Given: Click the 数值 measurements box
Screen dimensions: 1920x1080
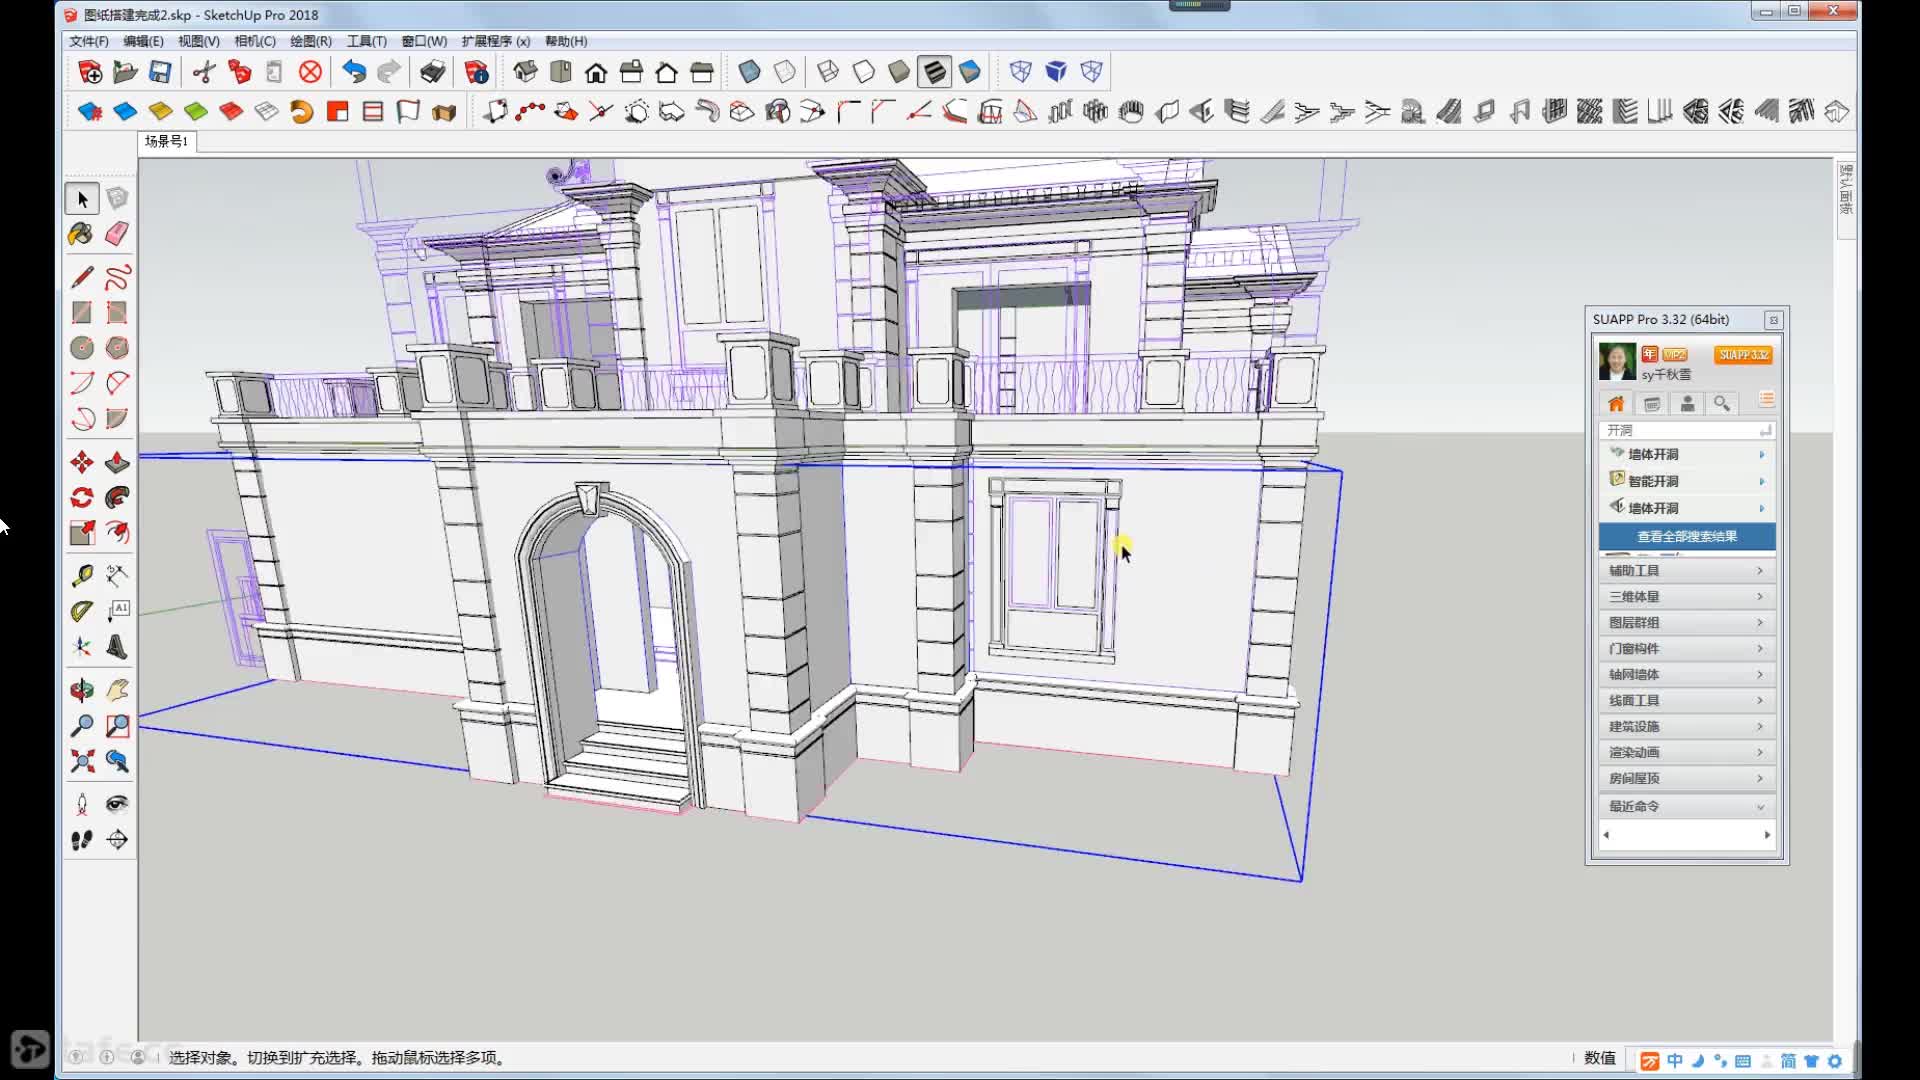Looking at the screenshot, I should pos(1600,1058).
